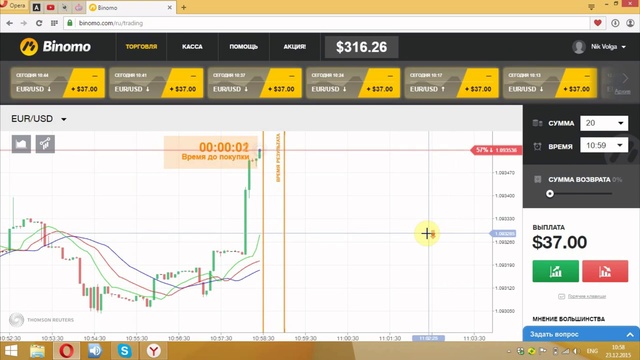The height and width of the screenshot is (360, 640).
Task: Open the КАССА section
Action: pyautogui.click(x=192, y=47)
